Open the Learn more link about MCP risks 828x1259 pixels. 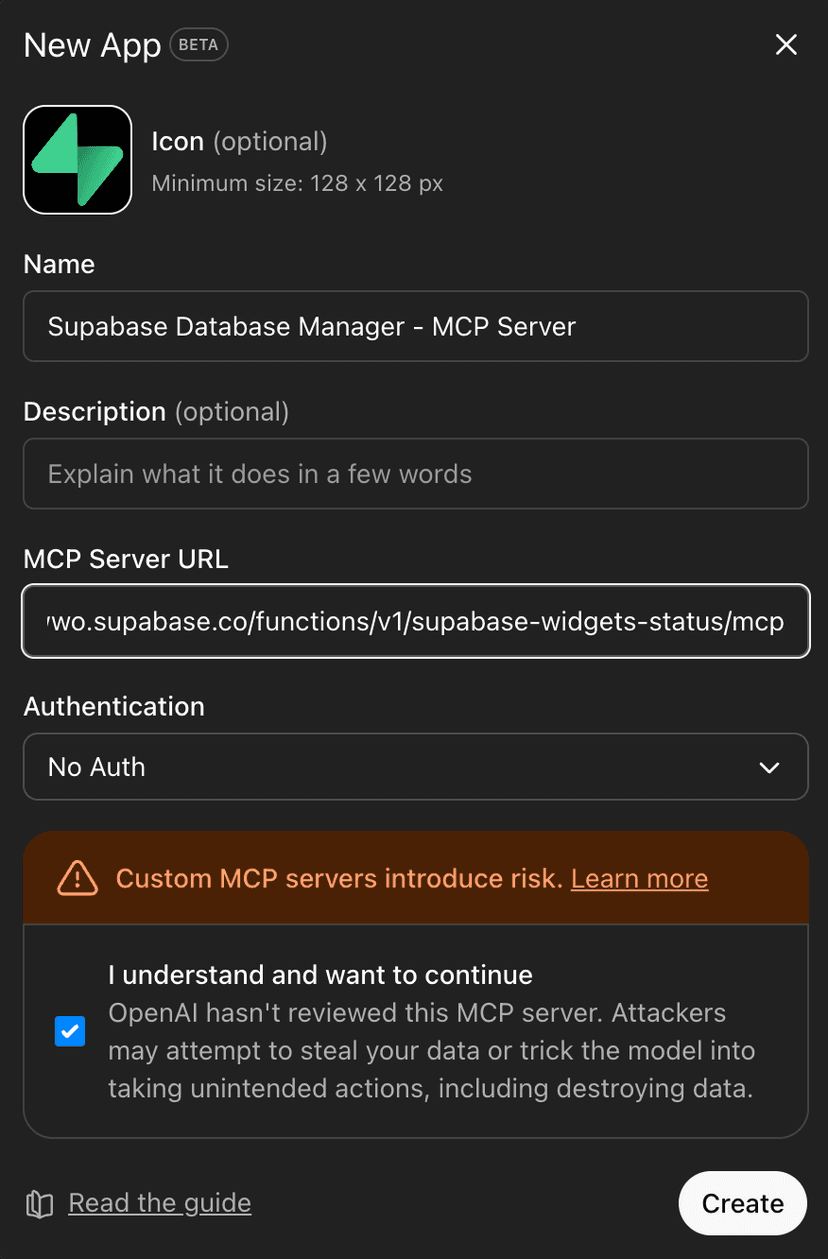click(x=639, y=878)
